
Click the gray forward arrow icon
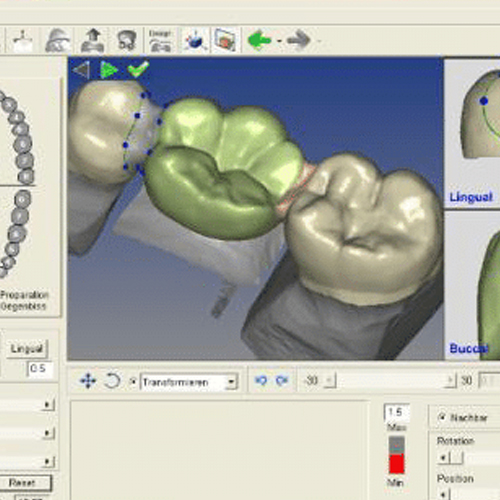(x=299, y=40)
